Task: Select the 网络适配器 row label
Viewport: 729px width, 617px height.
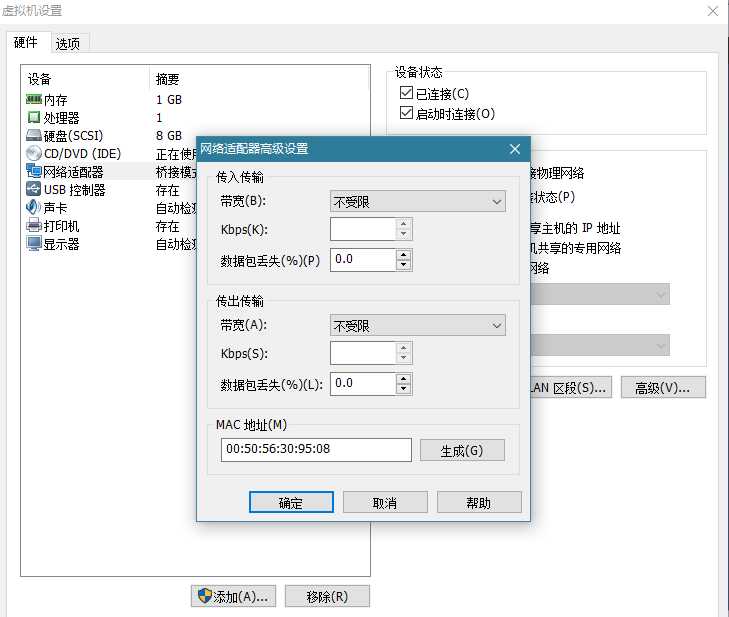Action: pyautogui.click(x=73, y=172)
